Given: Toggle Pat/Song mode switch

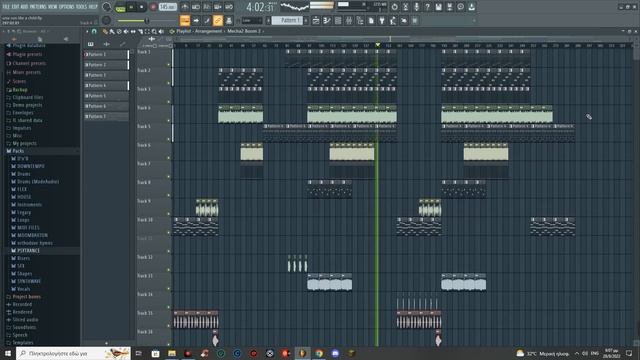Looking at the screenshot, I should (x=120, y=7).
